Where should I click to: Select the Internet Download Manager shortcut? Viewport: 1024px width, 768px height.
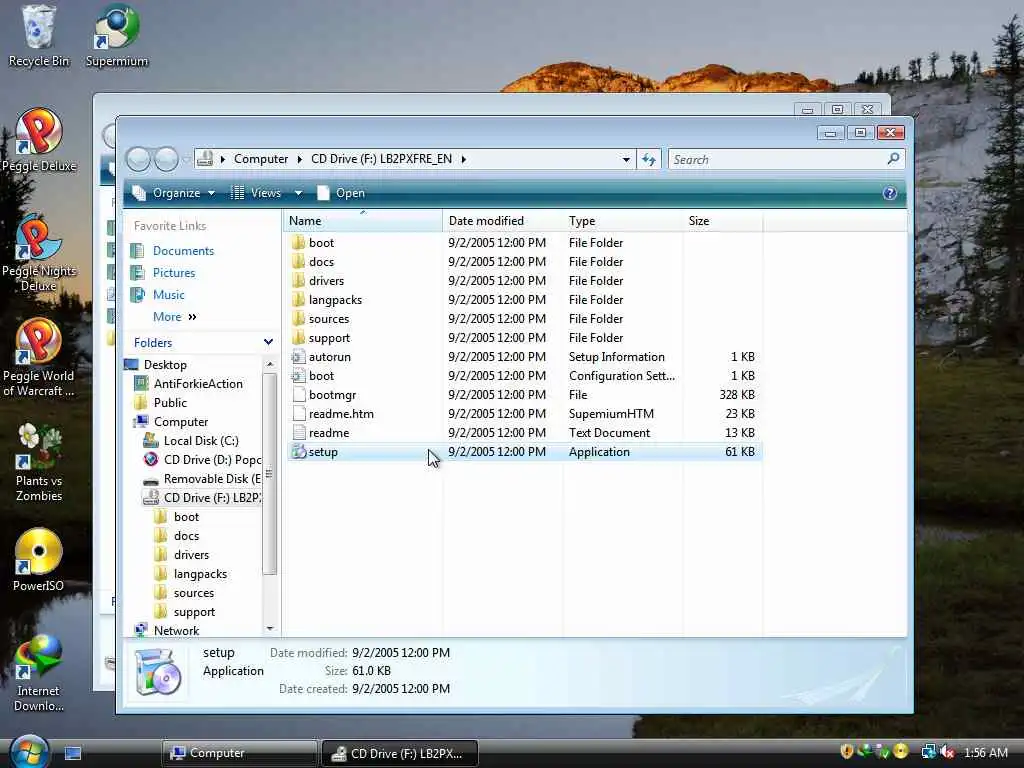(x=39, y=673)
